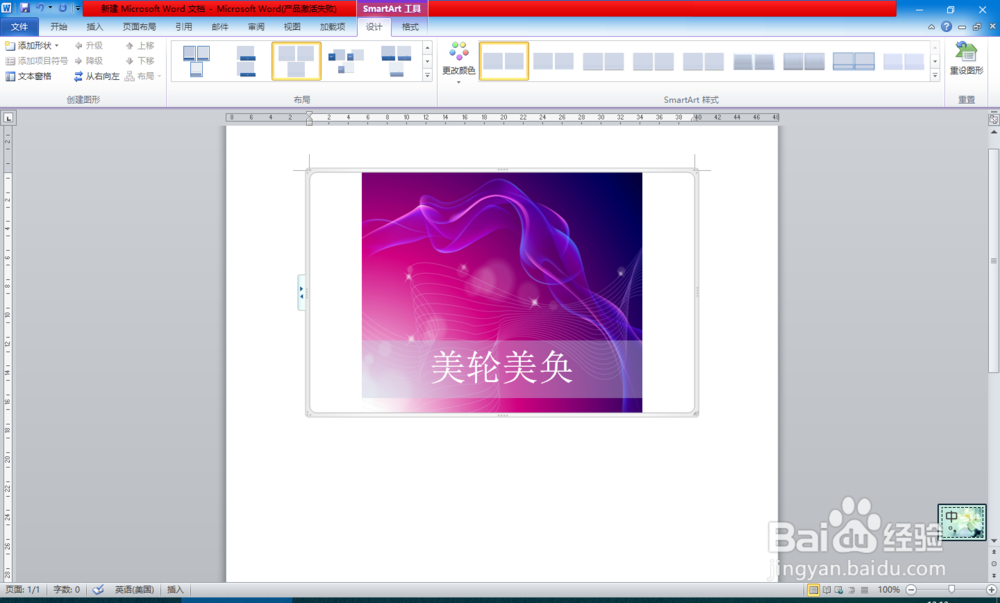Click 英语(美国) language in status bar
Image resolution: width=1000 pixels, height=603 pixels.
tap(134, 589)
